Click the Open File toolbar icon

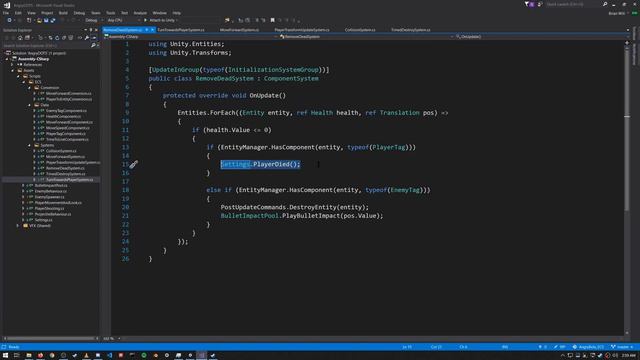pyautogui.click(x=40, y=20)
